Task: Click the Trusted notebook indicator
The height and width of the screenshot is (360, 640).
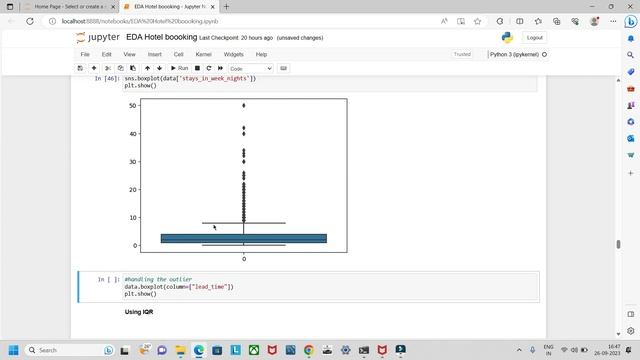Action: click(462, 54)
